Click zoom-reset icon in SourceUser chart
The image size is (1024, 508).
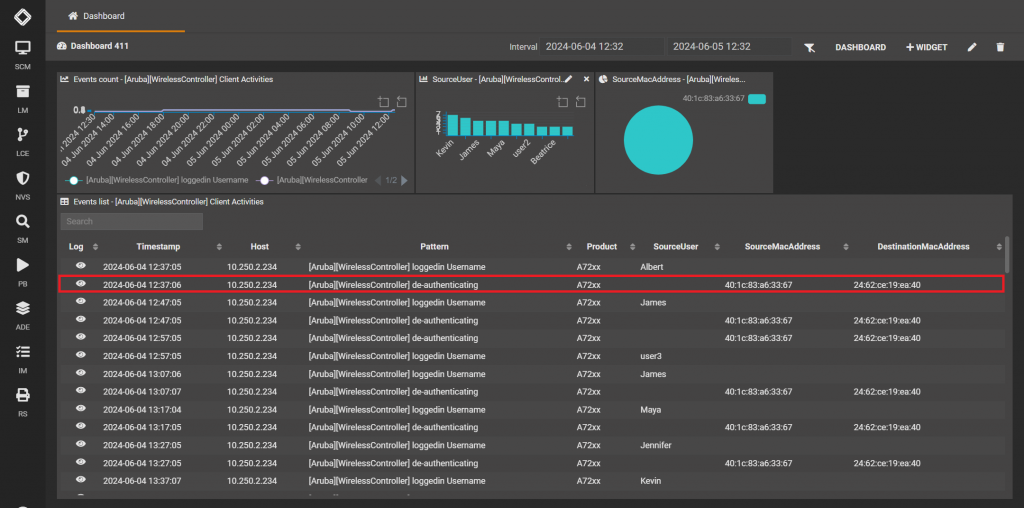coord(581,102)
